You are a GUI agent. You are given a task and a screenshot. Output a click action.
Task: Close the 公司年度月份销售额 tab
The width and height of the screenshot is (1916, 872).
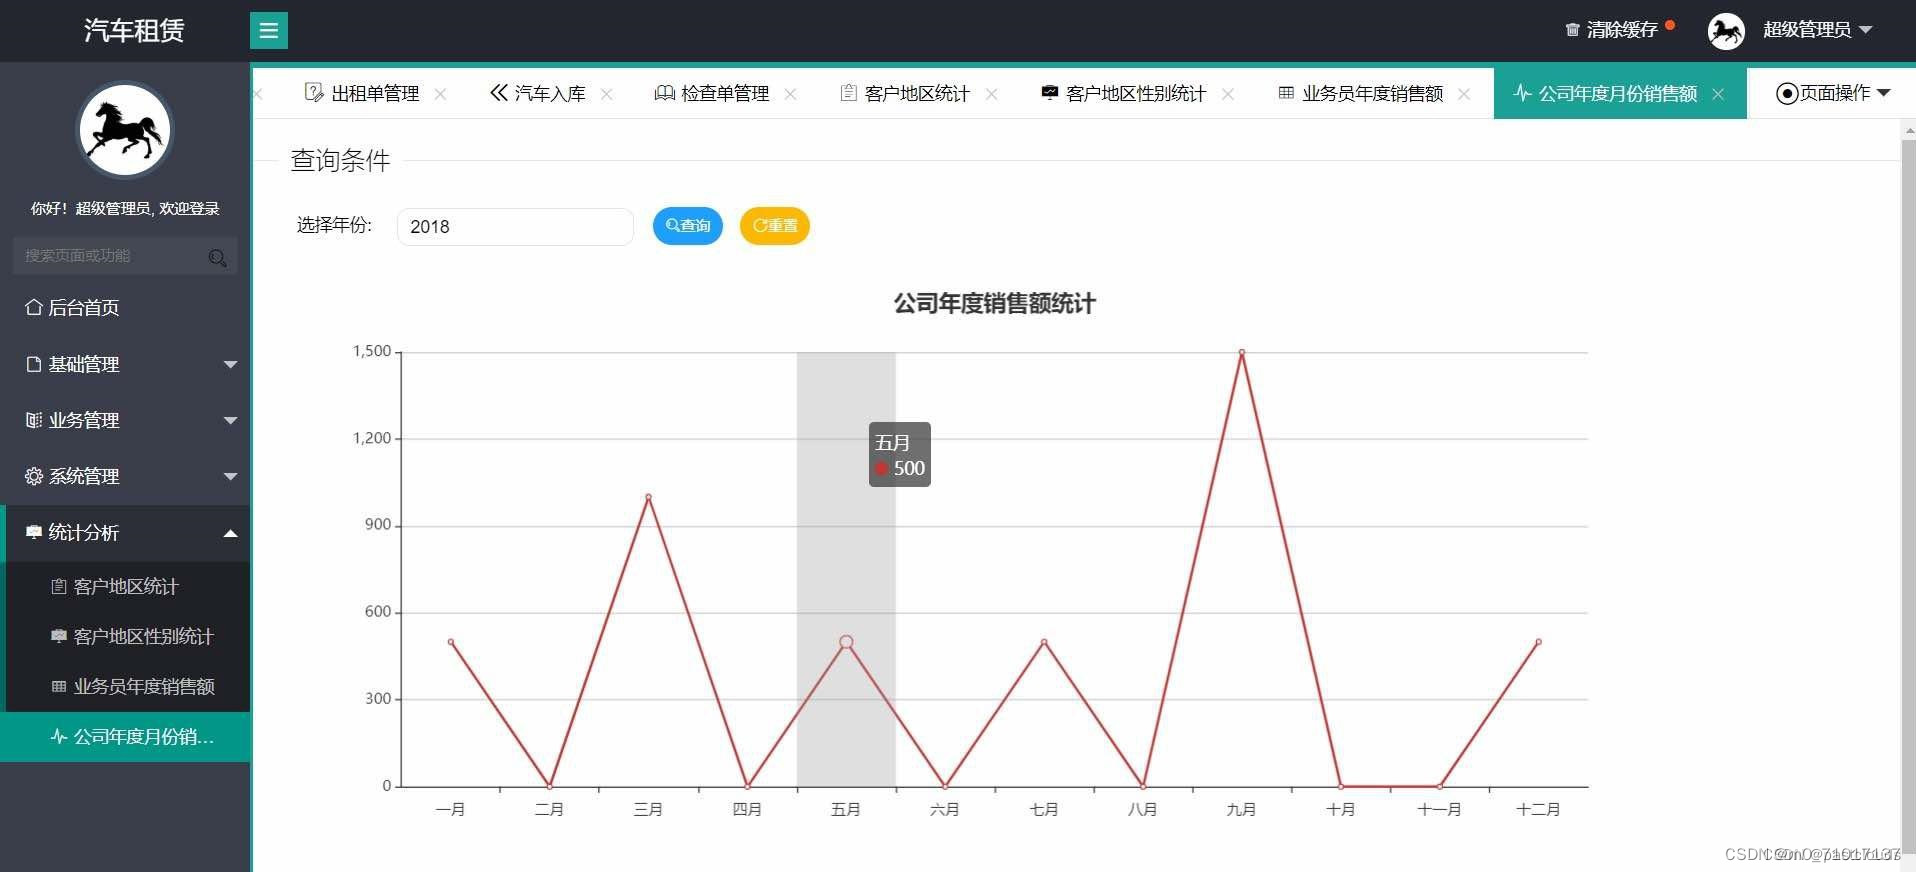pos(1718,94)
